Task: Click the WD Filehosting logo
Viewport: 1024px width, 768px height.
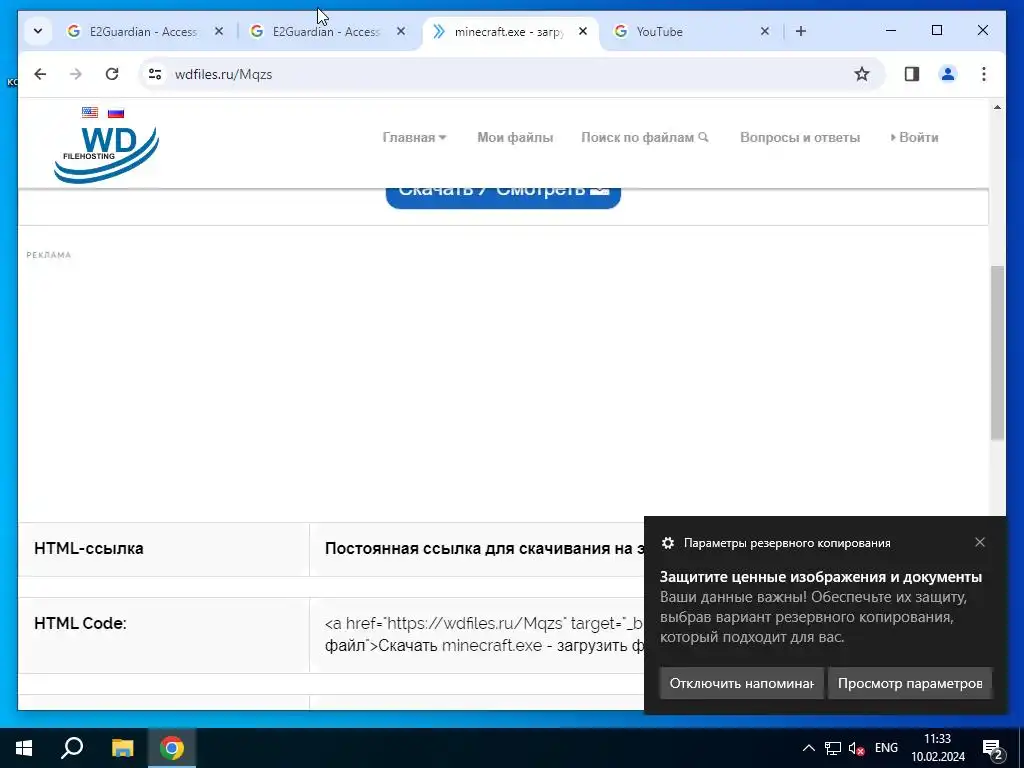Action: [x=106, y=154]
